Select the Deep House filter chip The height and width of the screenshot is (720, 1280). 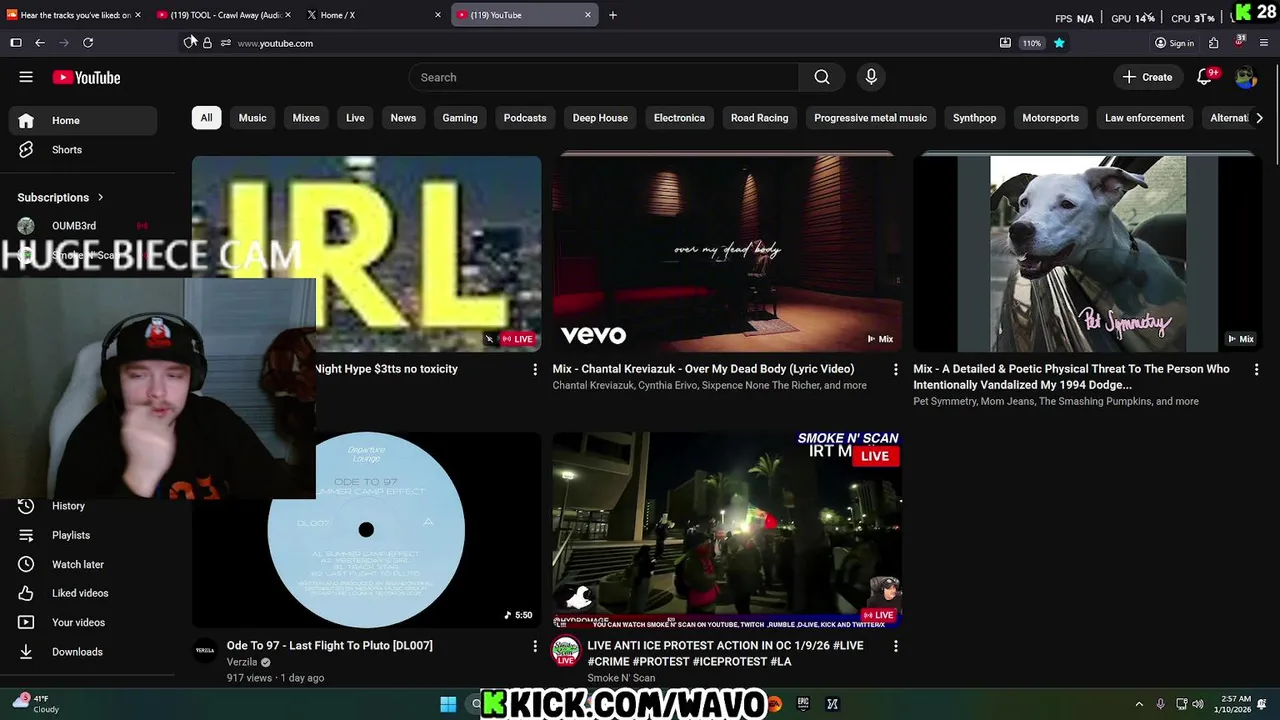[600, 118]
